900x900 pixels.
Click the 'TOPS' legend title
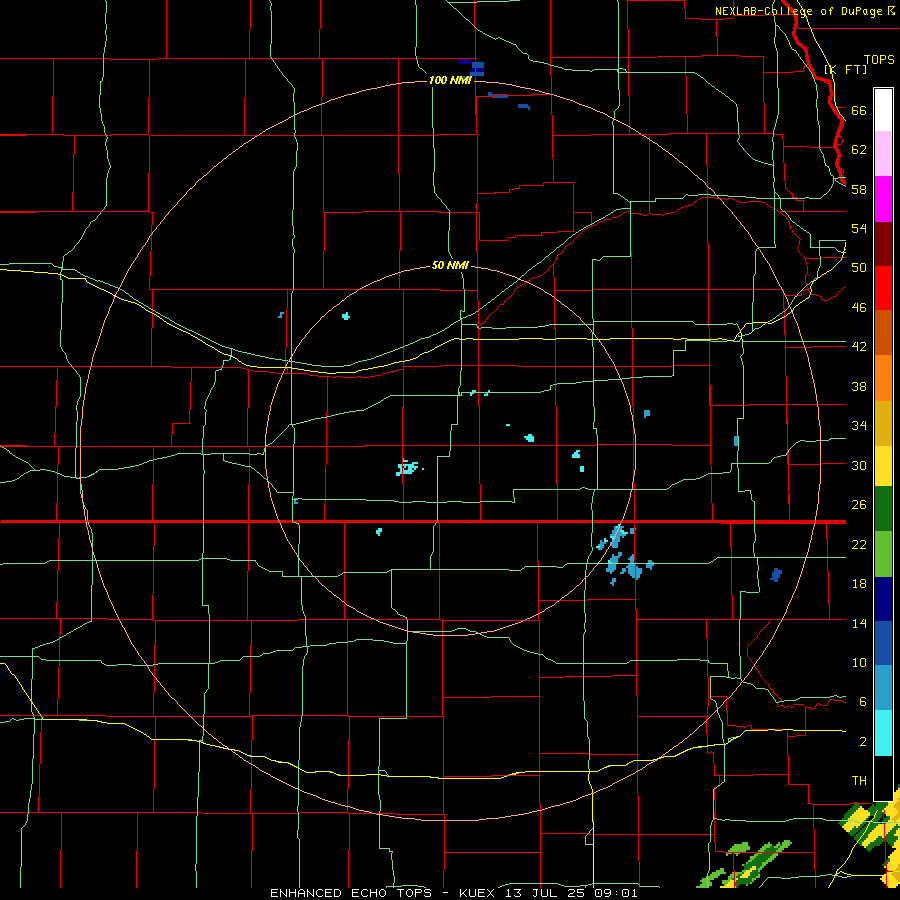[879, 59]
